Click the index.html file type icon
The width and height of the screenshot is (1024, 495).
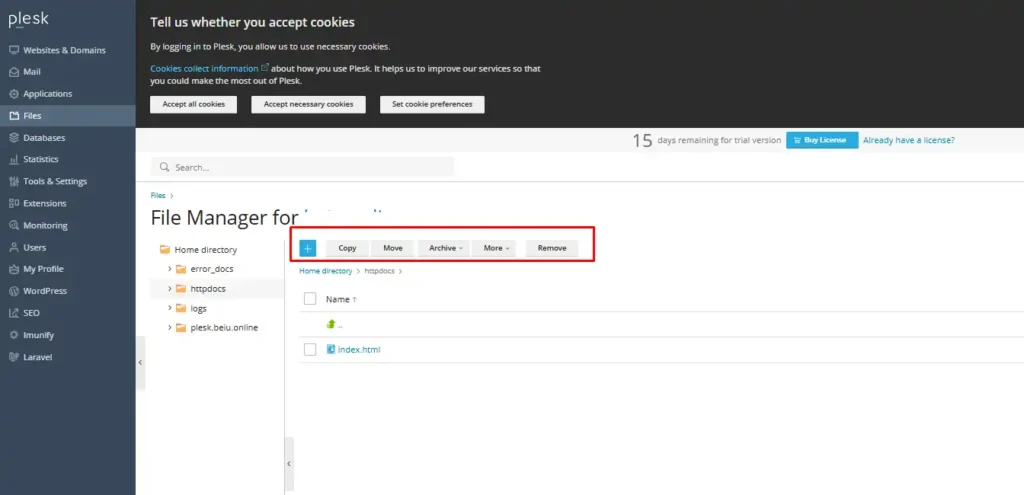(x=330, y=349)
